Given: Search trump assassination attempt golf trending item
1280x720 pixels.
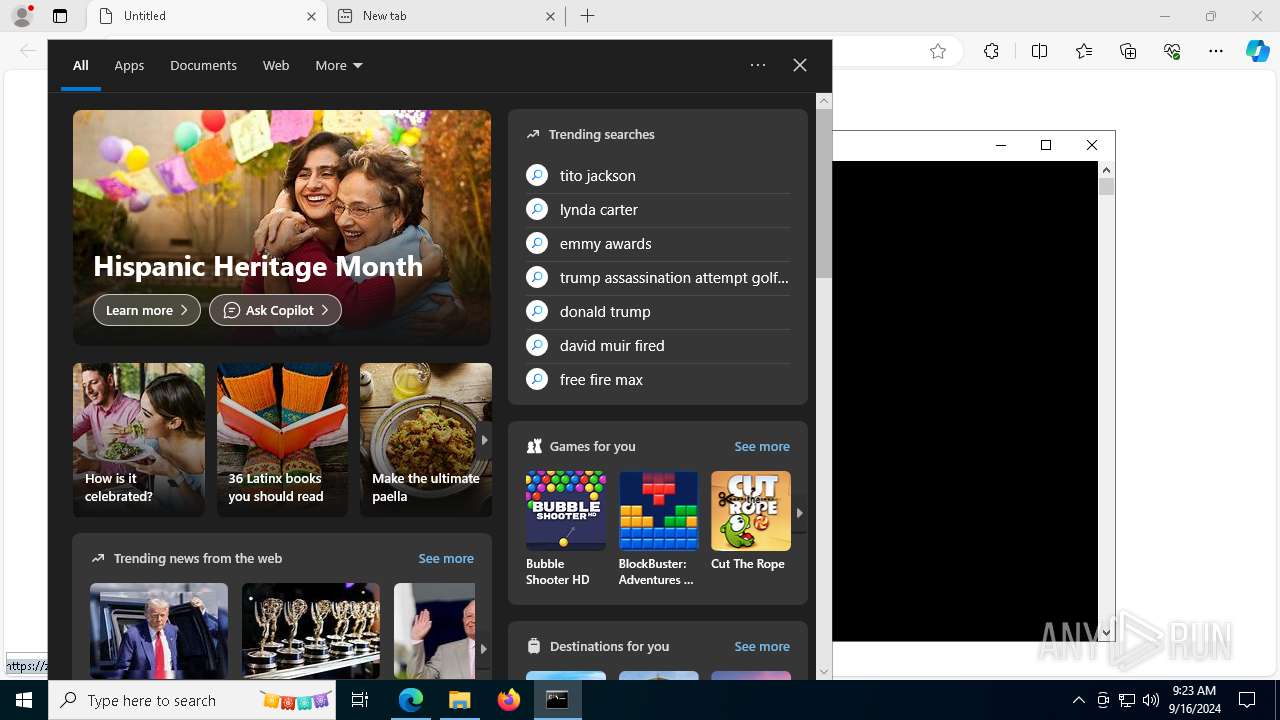Looking at the screenshot, I should click(658, 277).
